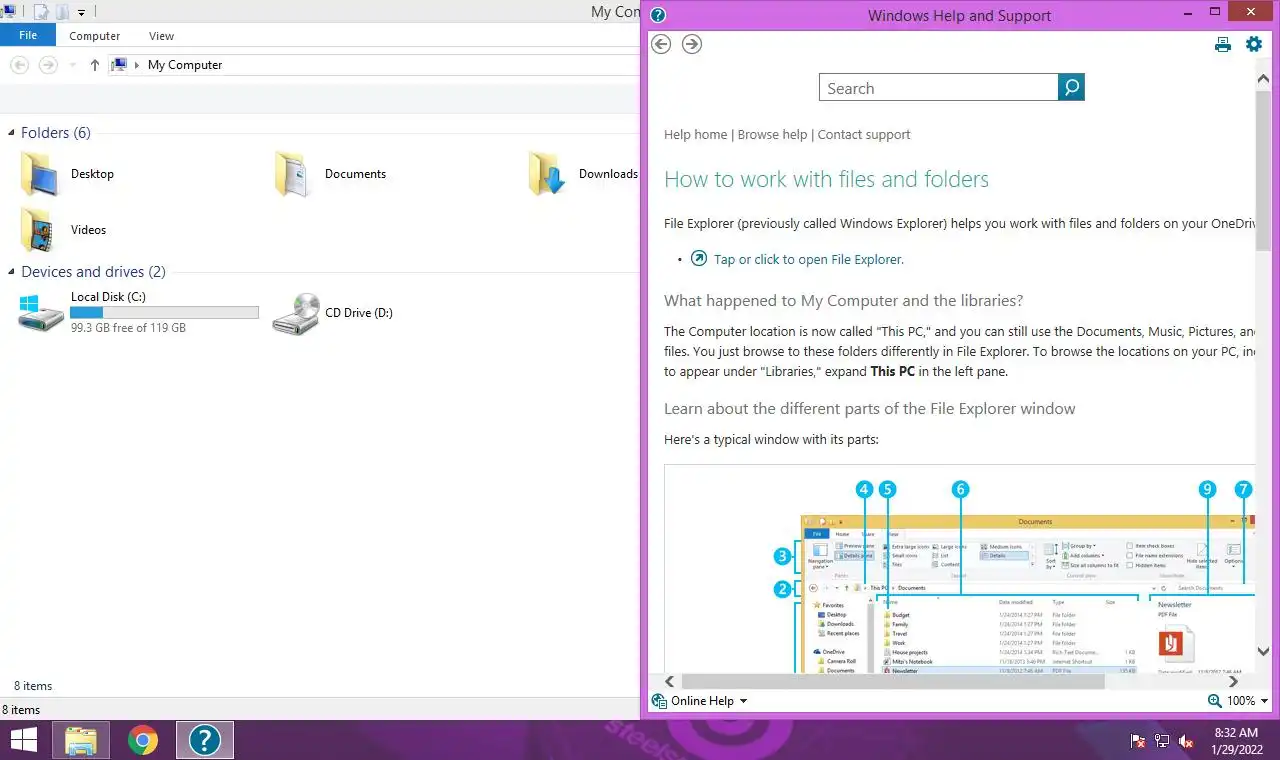Click the help search magnifier button
Viewport: 1280px width, 760px height.
pos(1071,87)
